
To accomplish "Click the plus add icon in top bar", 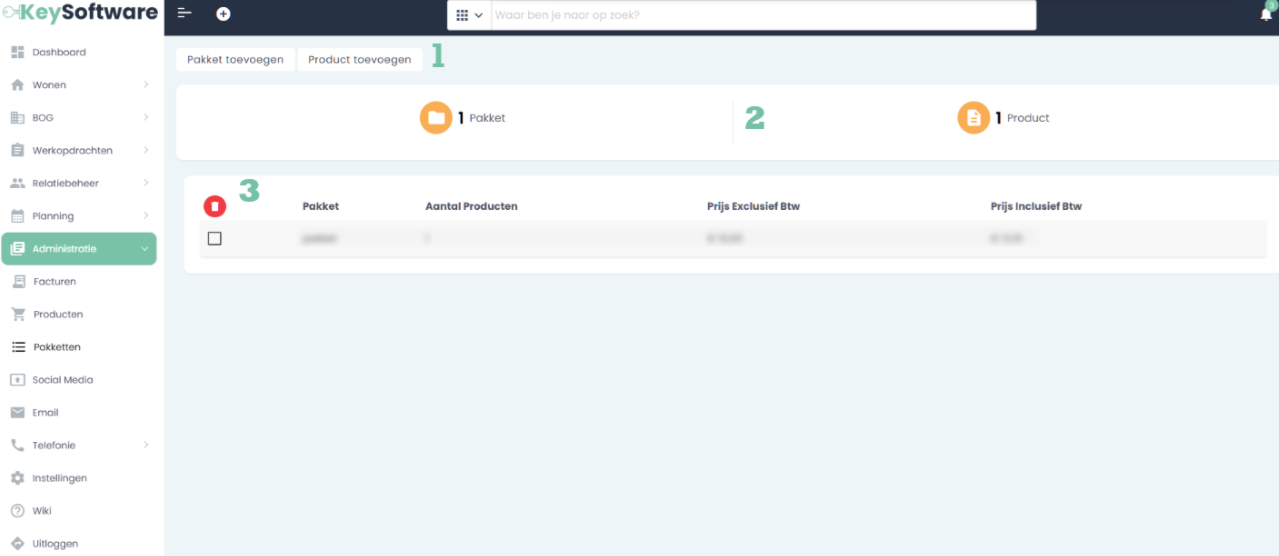I will coord(223,14).
